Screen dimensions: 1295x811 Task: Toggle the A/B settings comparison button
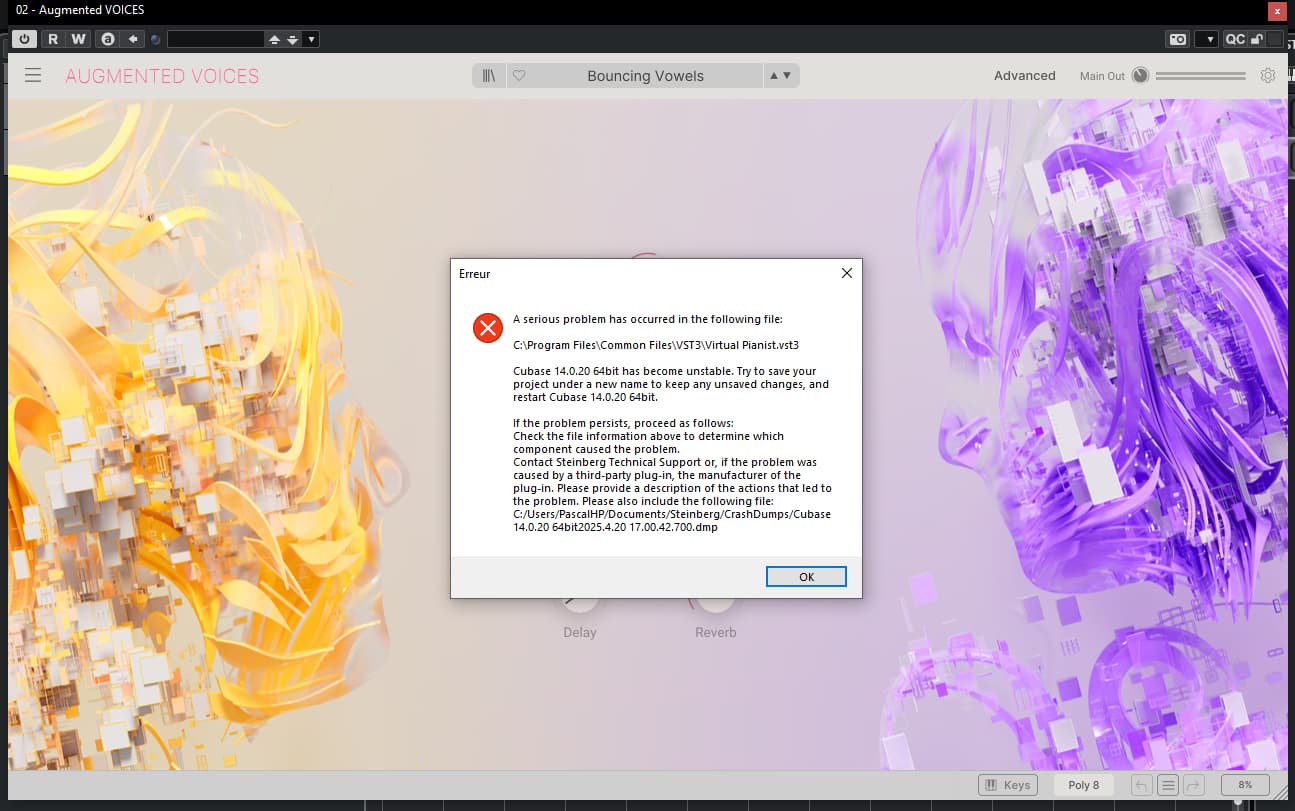click(x=108, y=39)
